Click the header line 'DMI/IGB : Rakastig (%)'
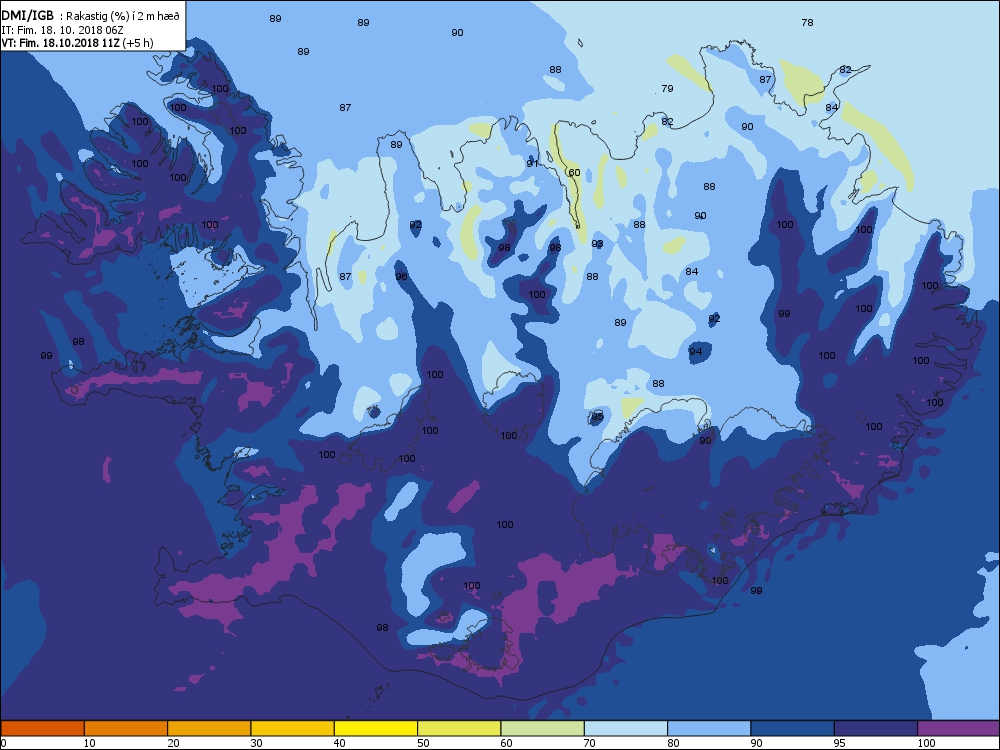Image resolution: width=1000 pixels, height=750 pixels. pos(91,16)
